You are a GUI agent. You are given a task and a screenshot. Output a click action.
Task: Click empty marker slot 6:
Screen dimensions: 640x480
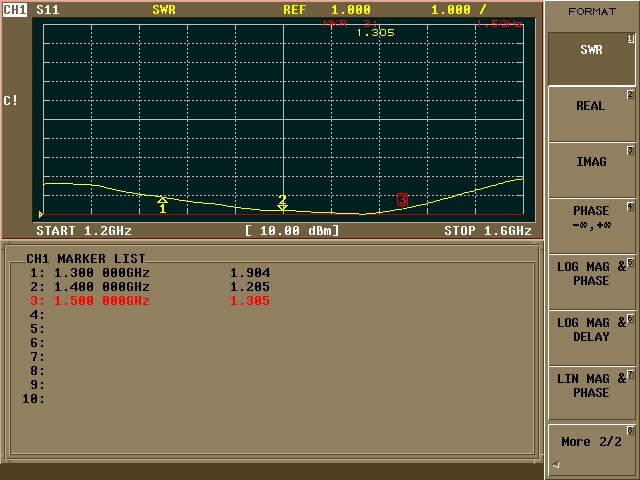(37, 342)
